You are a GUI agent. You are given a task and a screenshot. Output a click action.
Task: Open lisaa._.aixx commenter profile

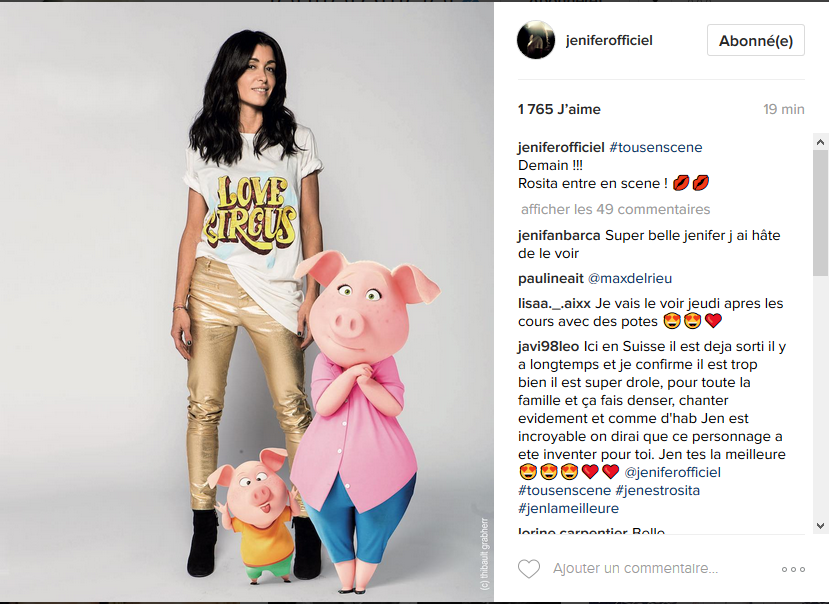554,304
